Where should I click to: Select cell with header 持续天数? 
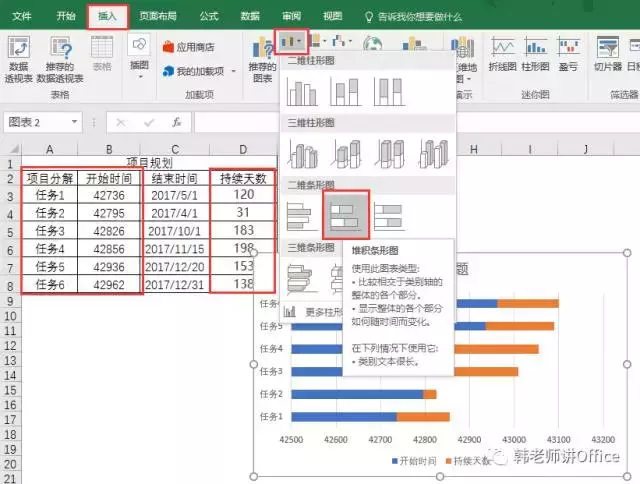[x=243, y=178]
